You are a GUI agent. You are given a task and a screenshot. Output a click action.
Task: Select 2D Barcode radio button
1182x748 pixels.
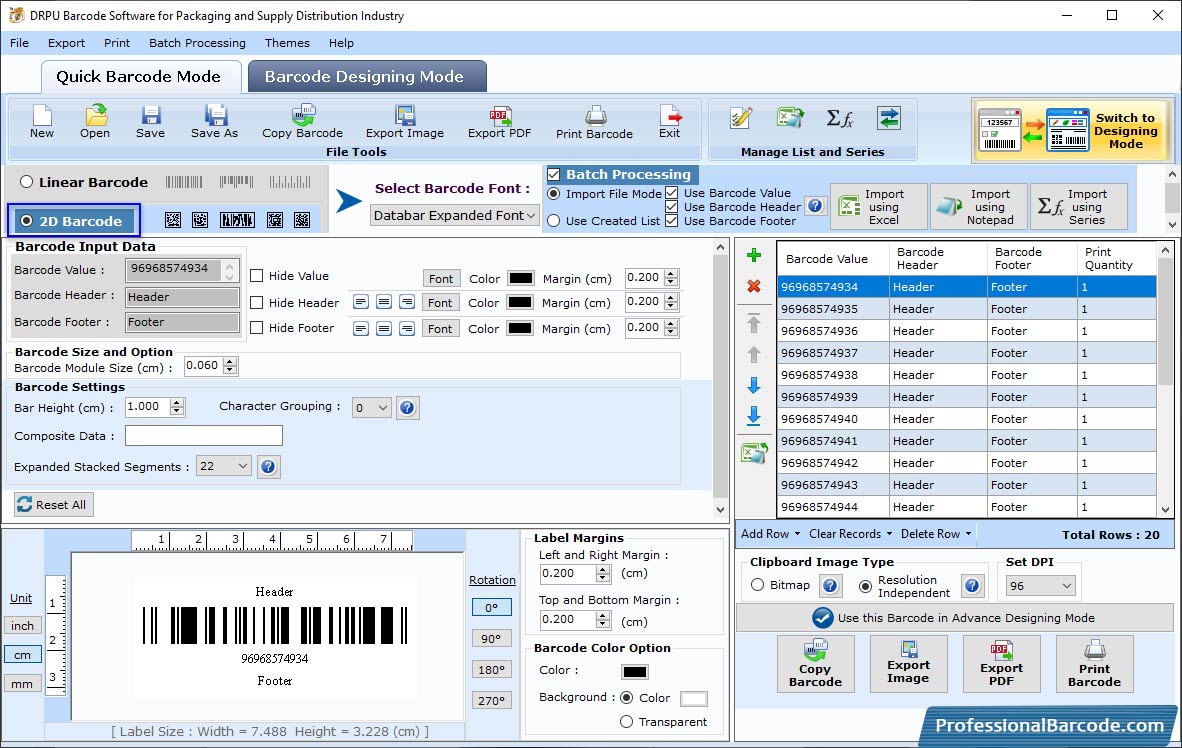click(26, 221)
